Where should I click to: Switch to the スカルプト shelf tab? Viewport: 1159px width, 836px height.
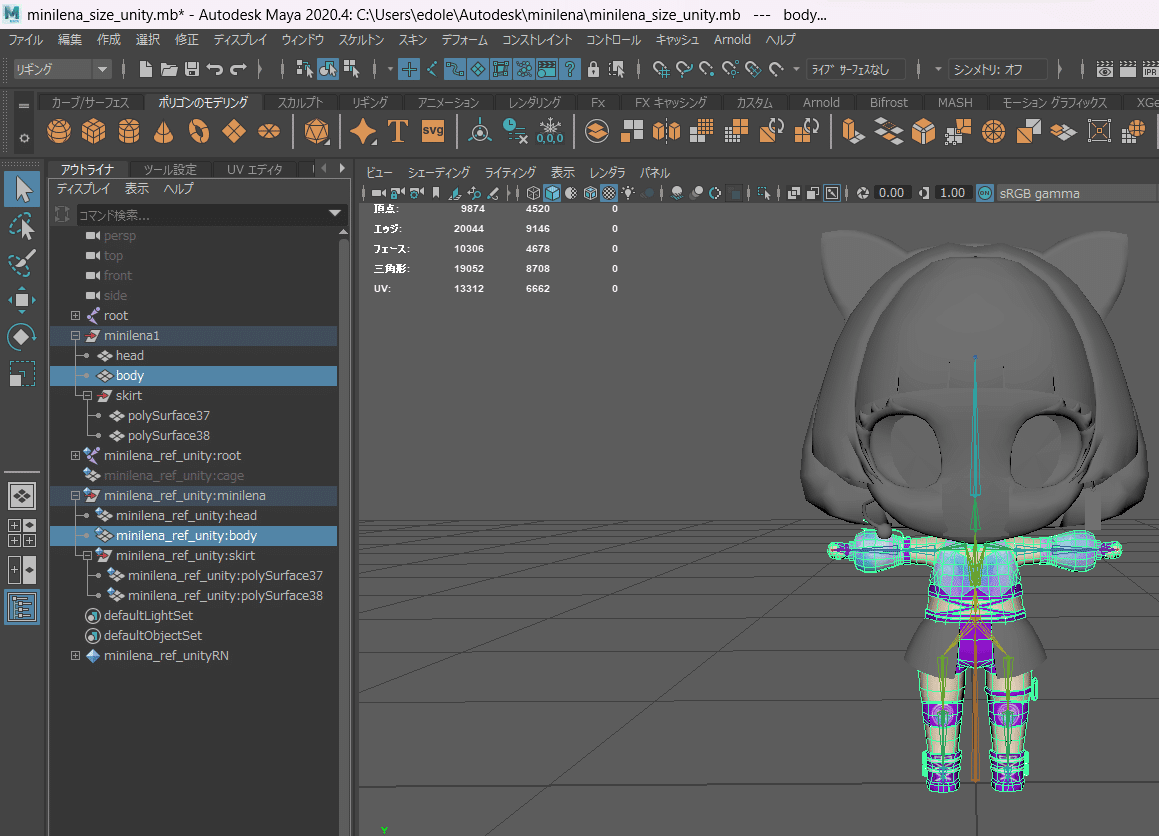[x=300, y=102]
